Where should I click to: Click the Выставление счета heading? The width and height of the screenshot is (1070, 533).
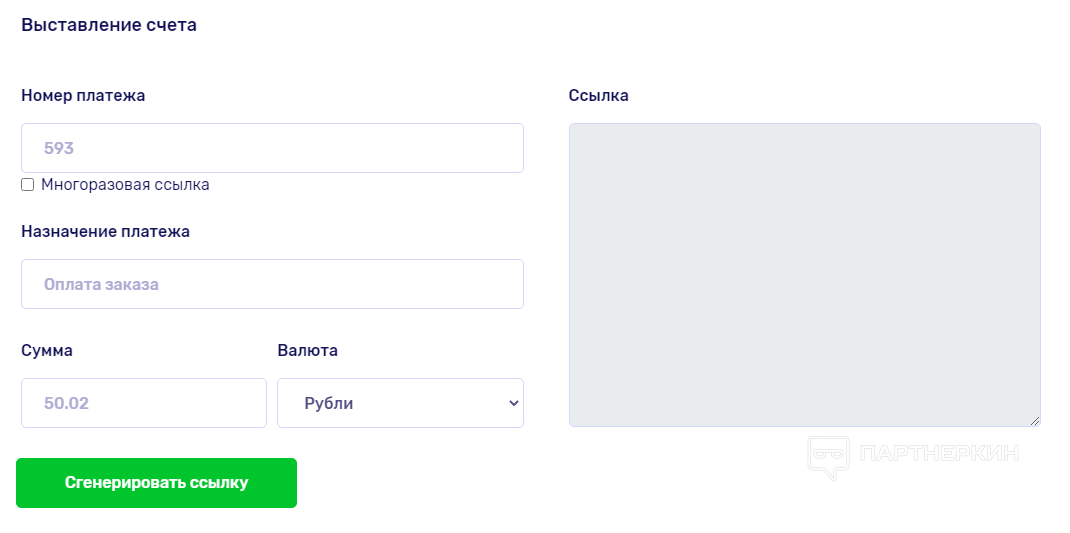[x=109, y=25]
